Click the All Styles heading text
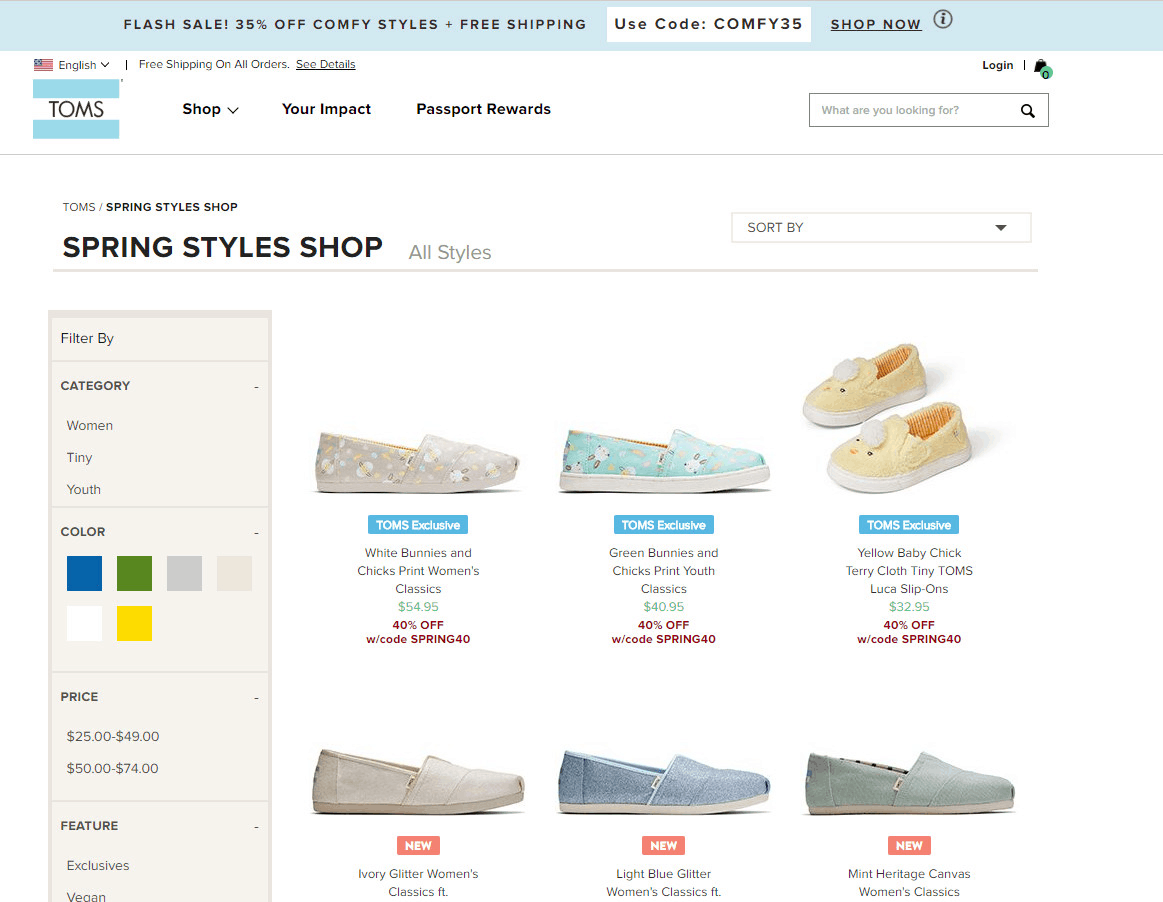This screenshot has height=902, width=1163. pyautogui.click(x=449, y=253)
